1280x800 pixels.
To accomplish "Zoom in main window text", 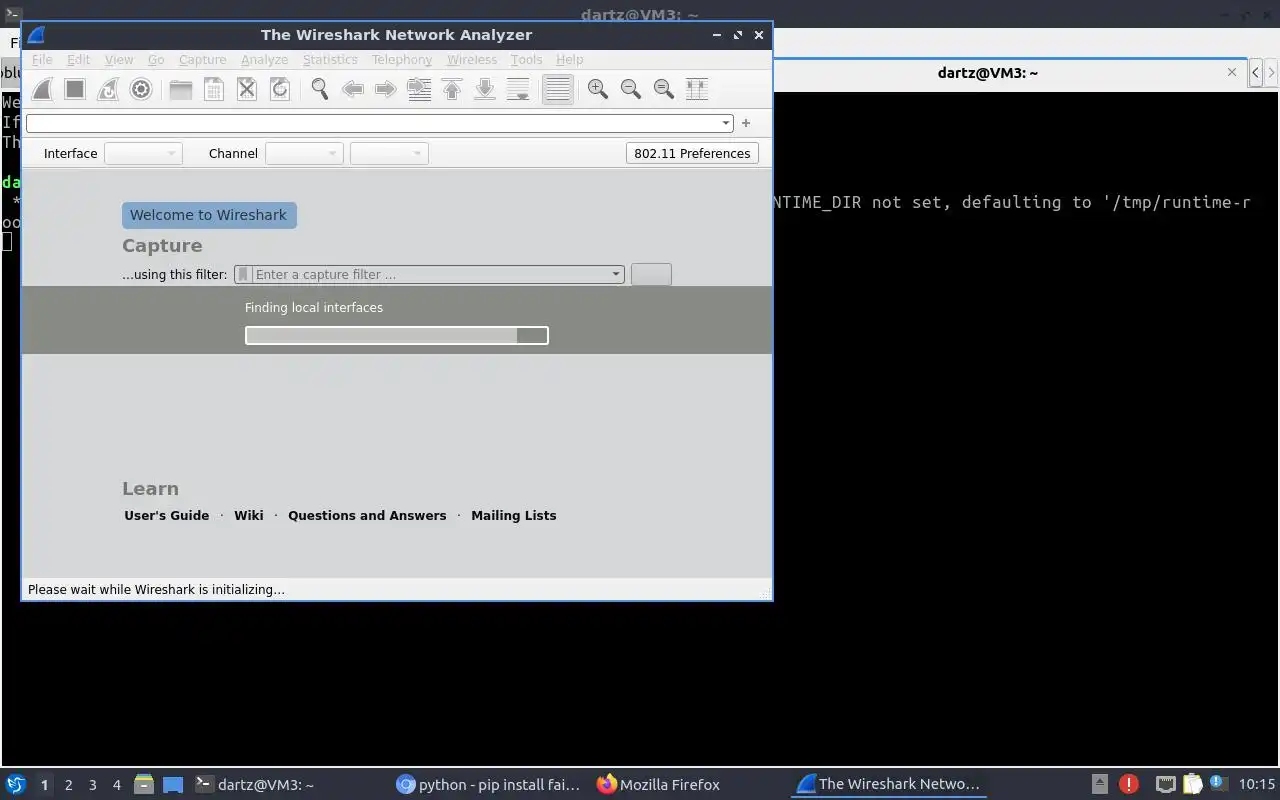I will pyautogui.click(x=598, y=89).
